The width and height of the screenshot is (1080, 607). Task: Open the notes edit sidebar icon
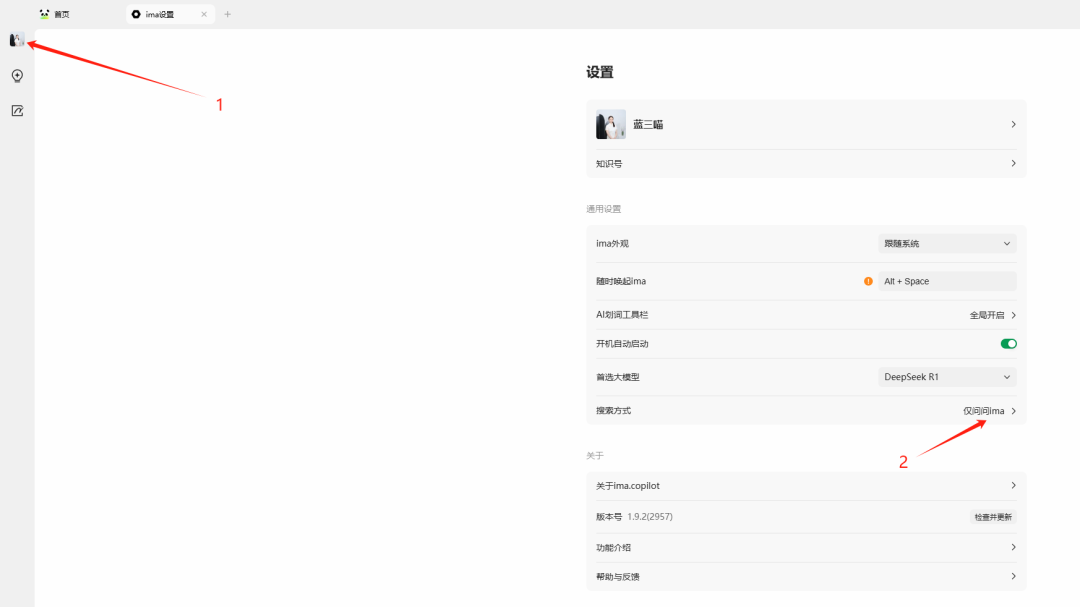pos(17,111)
